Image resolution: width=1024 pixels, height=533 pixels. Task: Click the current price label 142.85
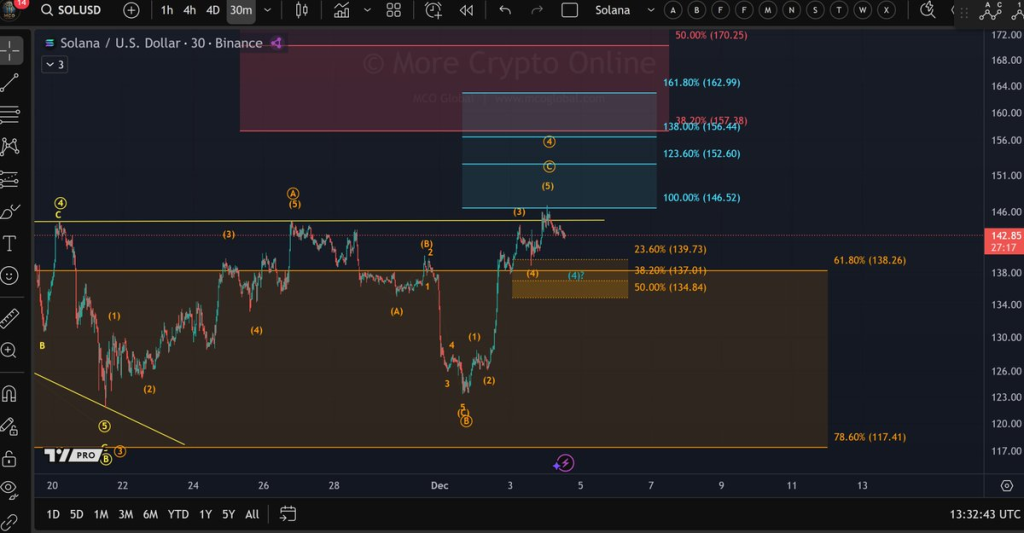pos(1002,236)
